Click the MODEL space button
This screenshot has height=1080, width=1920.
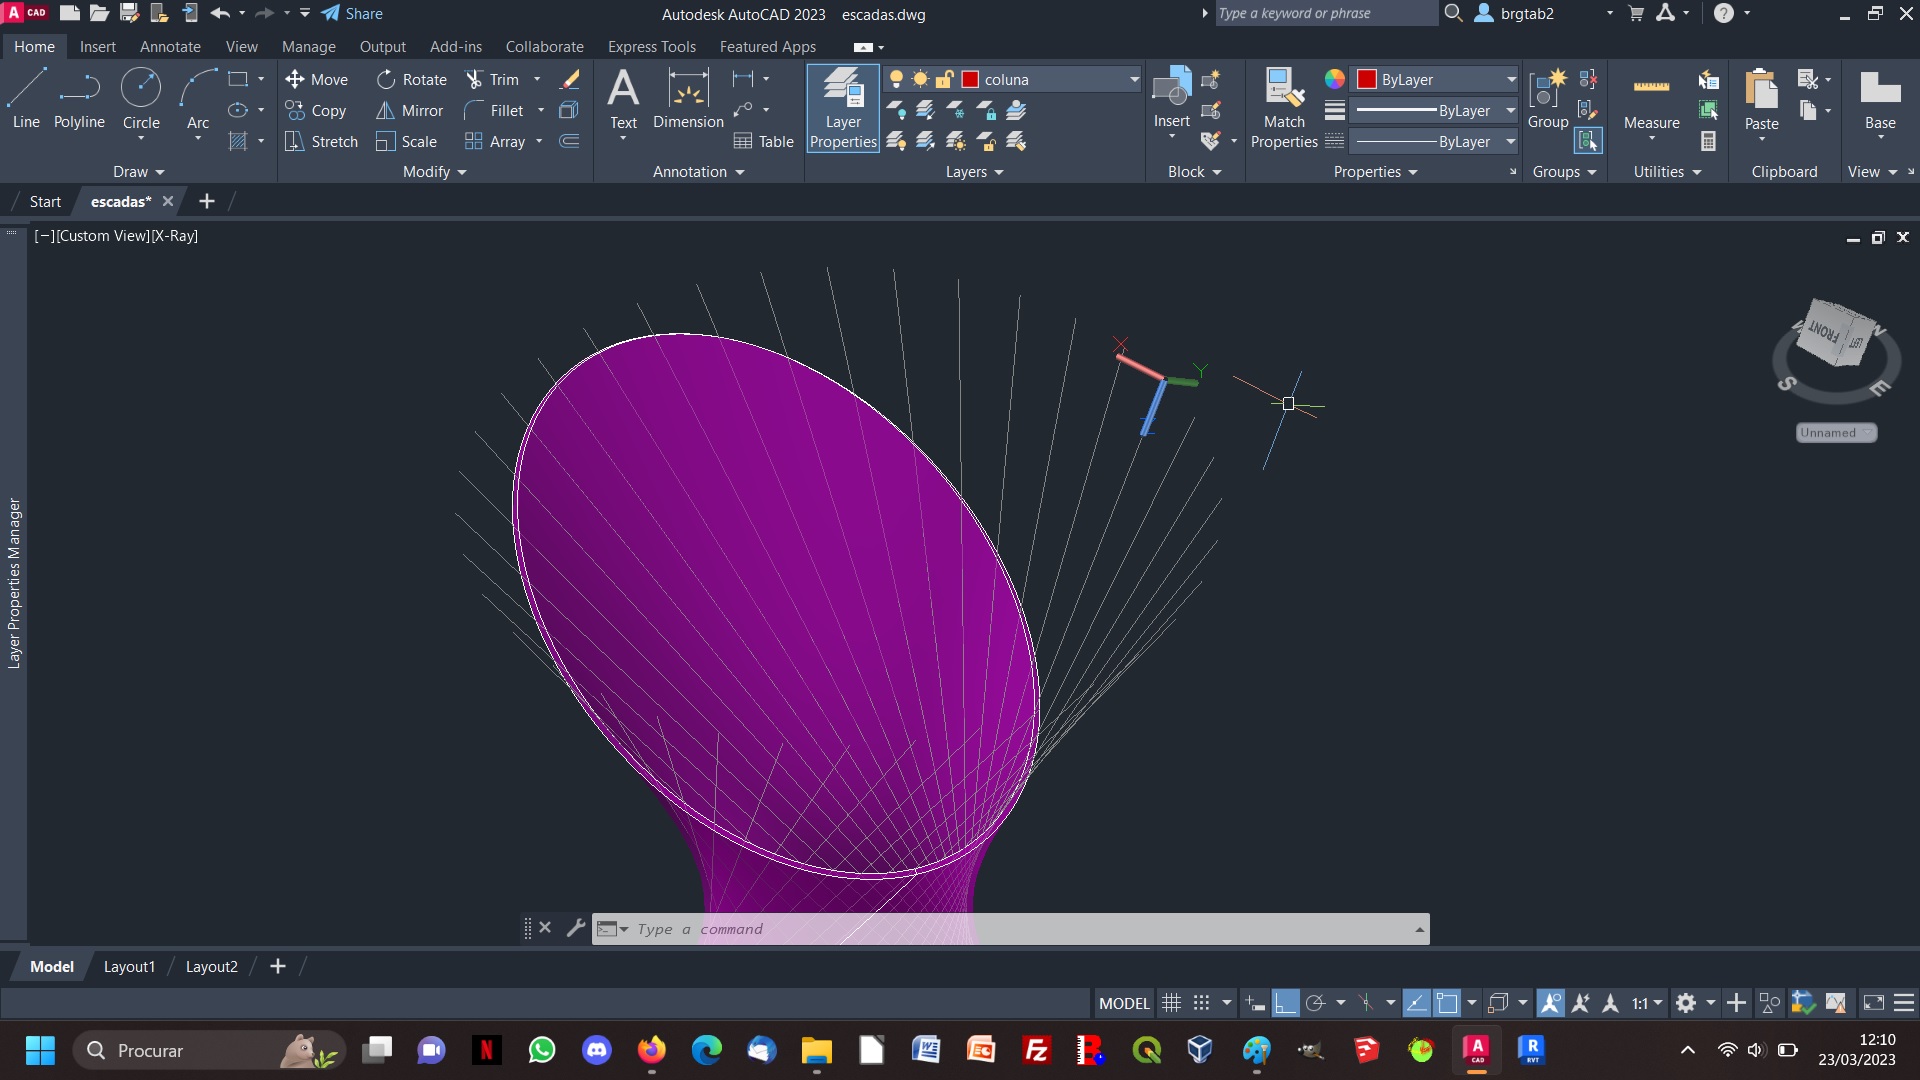pos(1124,1003)
